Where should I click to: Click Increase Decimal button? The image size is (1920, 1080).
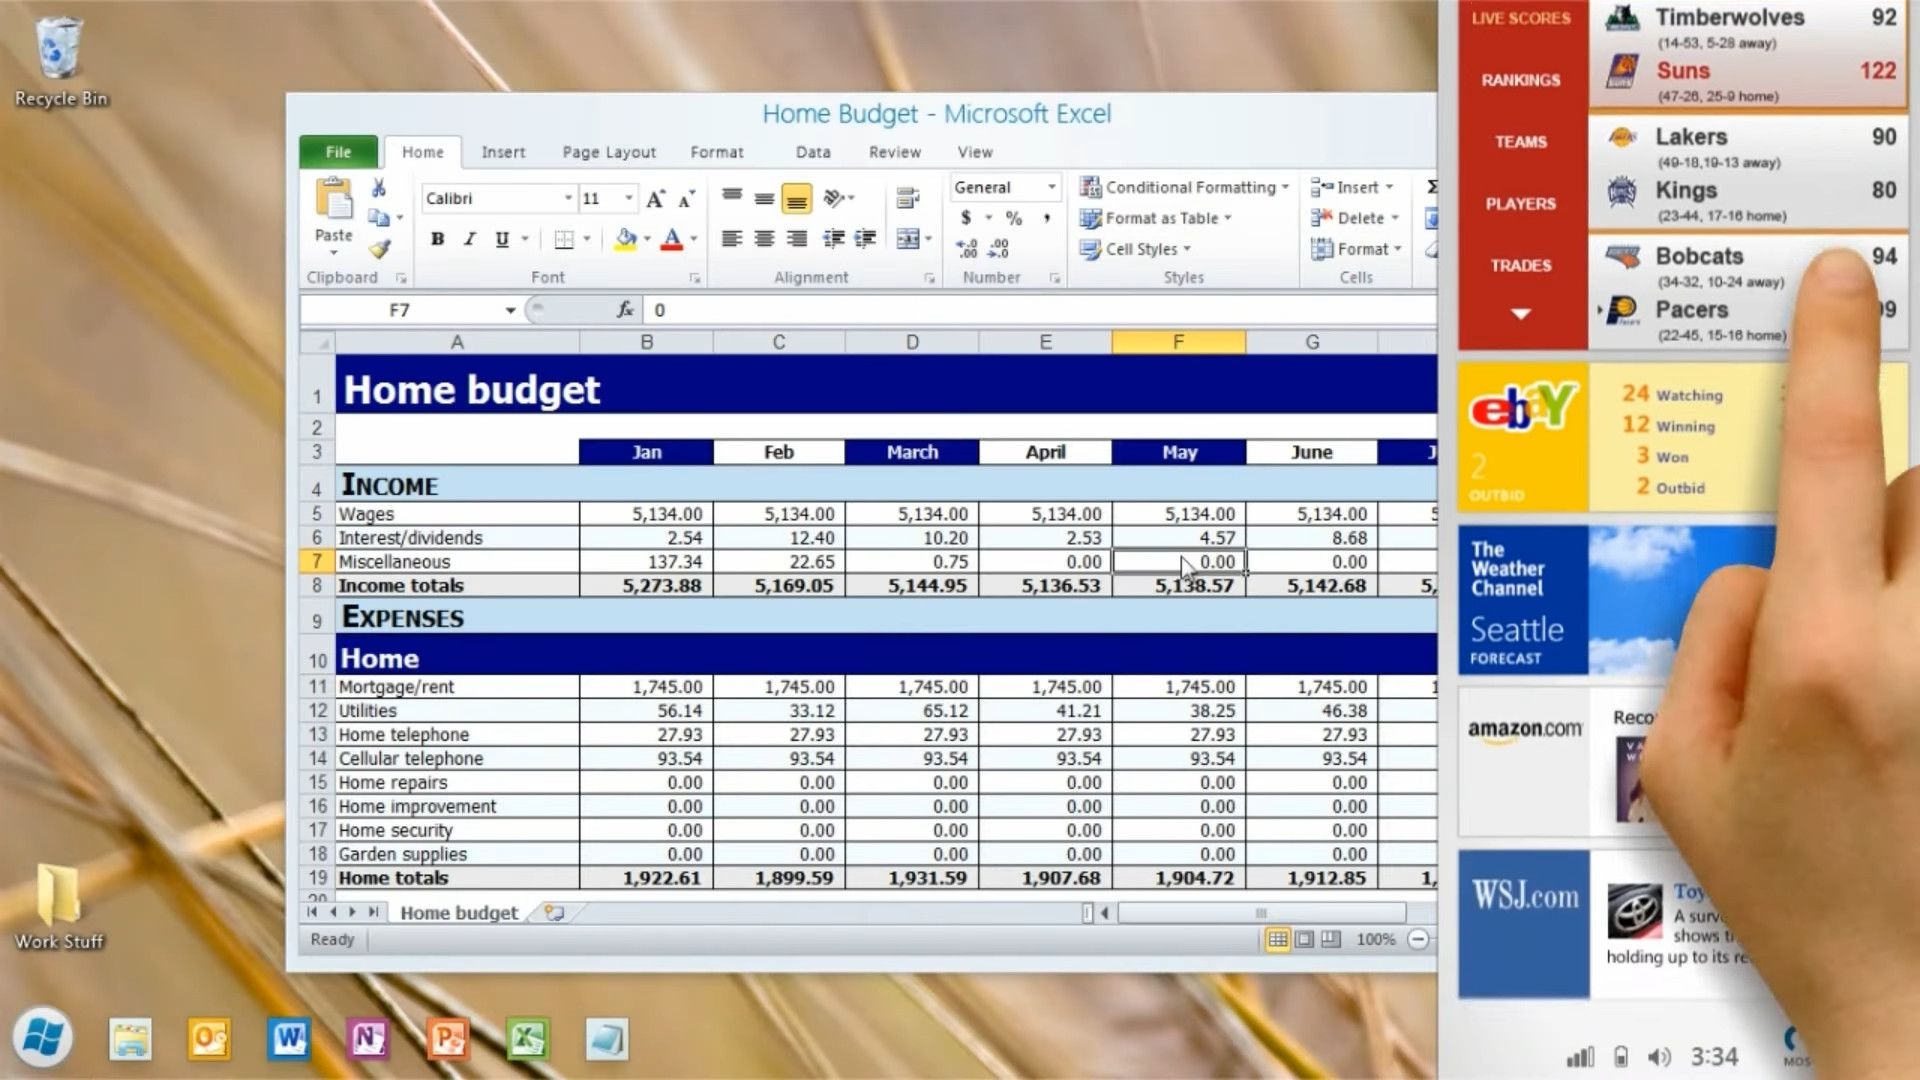(967, 248)
